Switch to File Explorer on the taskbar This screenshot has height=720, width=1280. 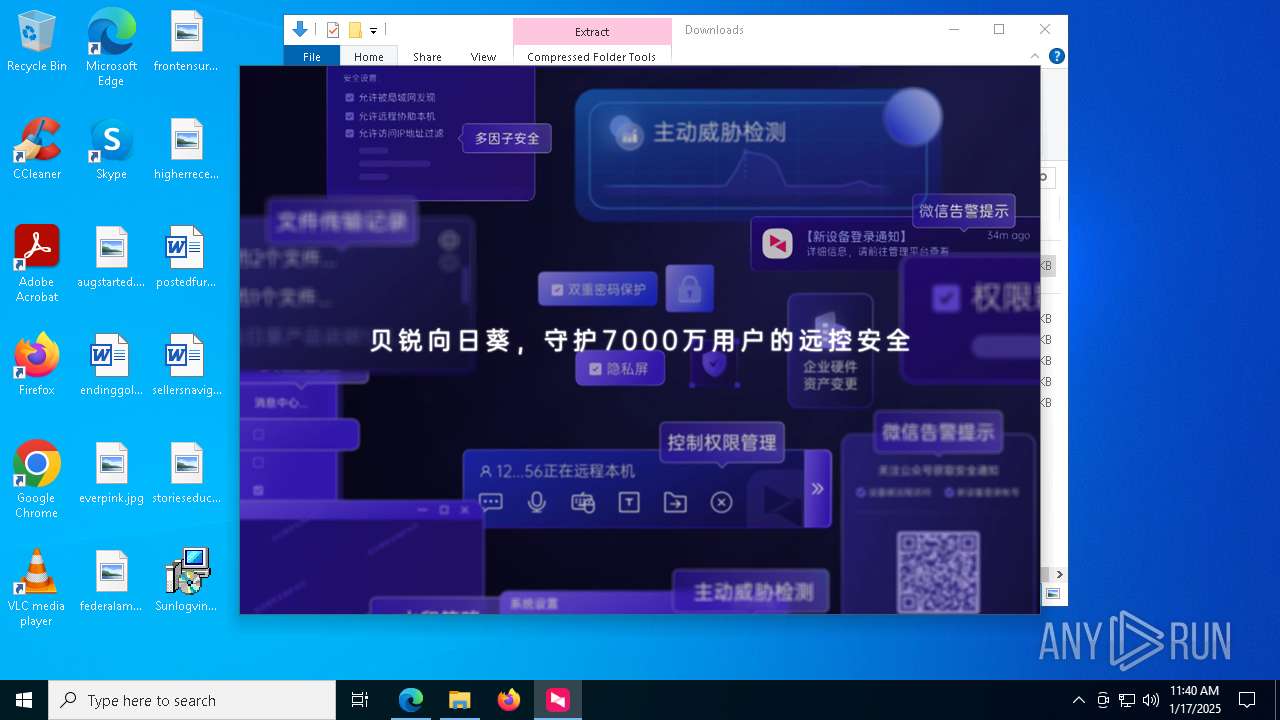pos(459,700)
